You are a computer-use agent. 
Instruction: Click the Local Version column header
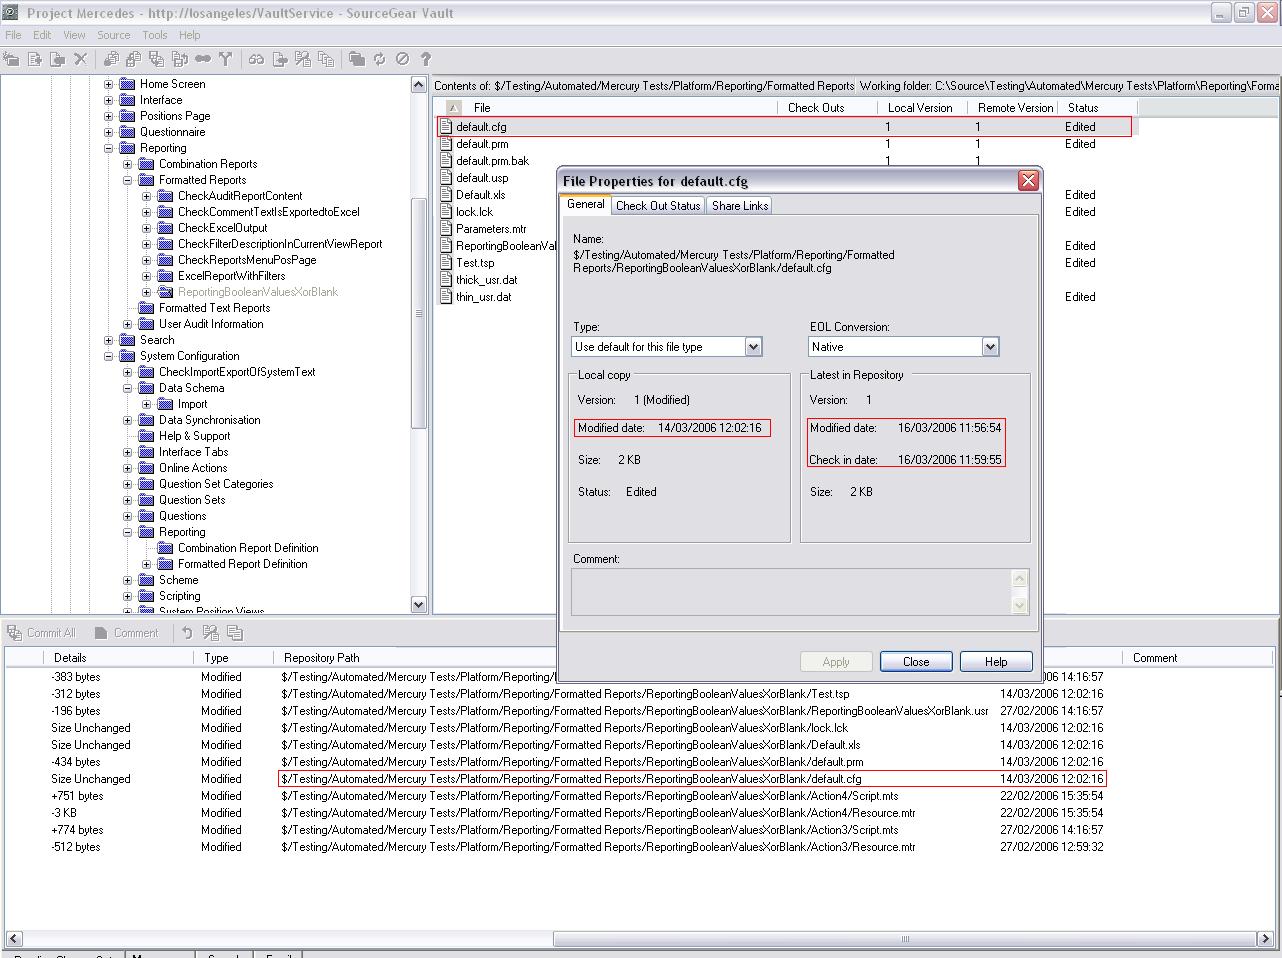pos(920,107)
